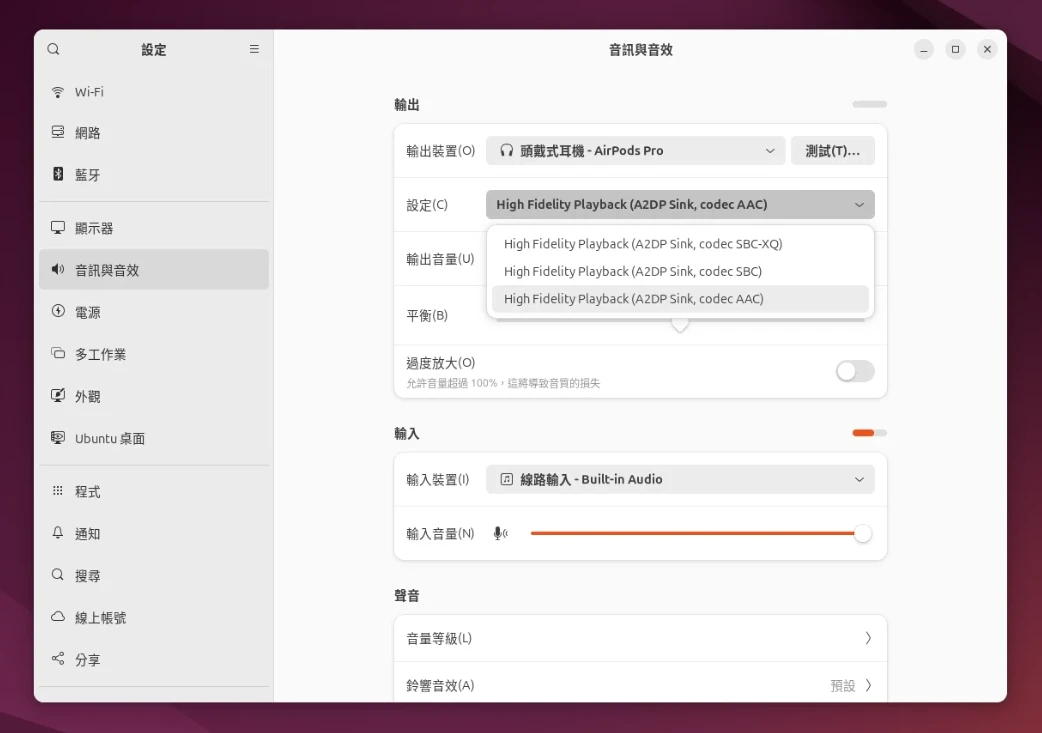Image resolution: width=1042 pixels, height=733 pixels.
Task: Open the hamburger menu in the sidebar header
Action: pos(254,49)
